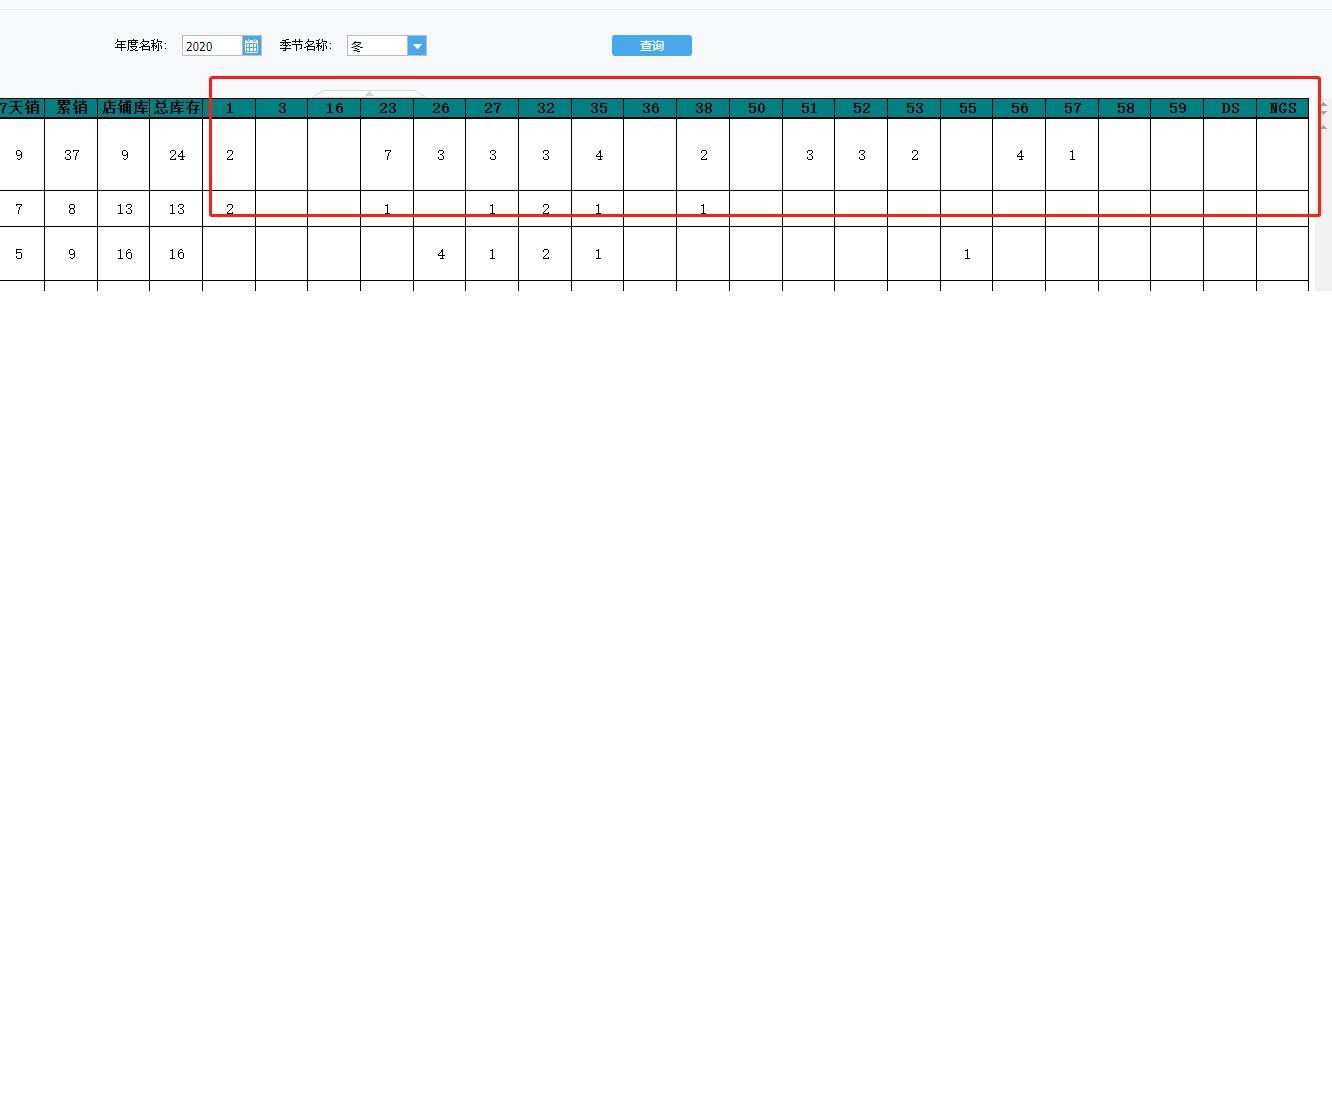The height and width of the screenshot is (1101, 1332).
Task: Click column header 36
Action: coord(650,108)
